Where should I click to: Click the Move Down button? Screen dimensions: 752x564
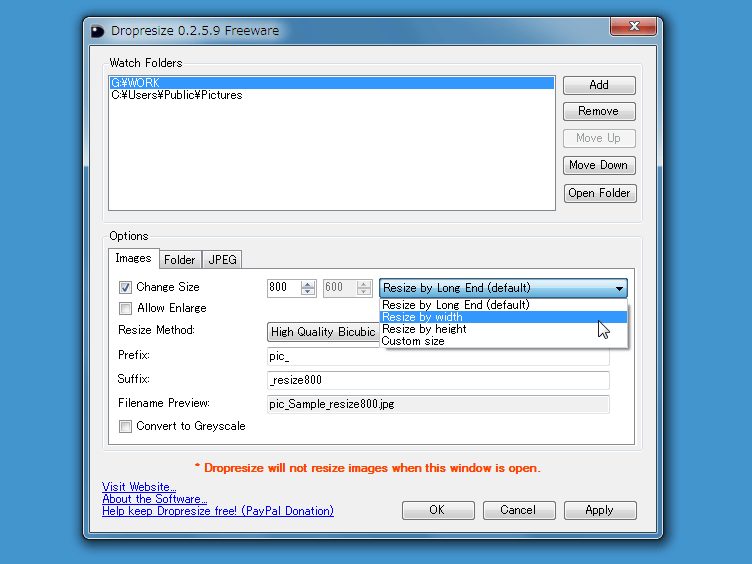599,165
